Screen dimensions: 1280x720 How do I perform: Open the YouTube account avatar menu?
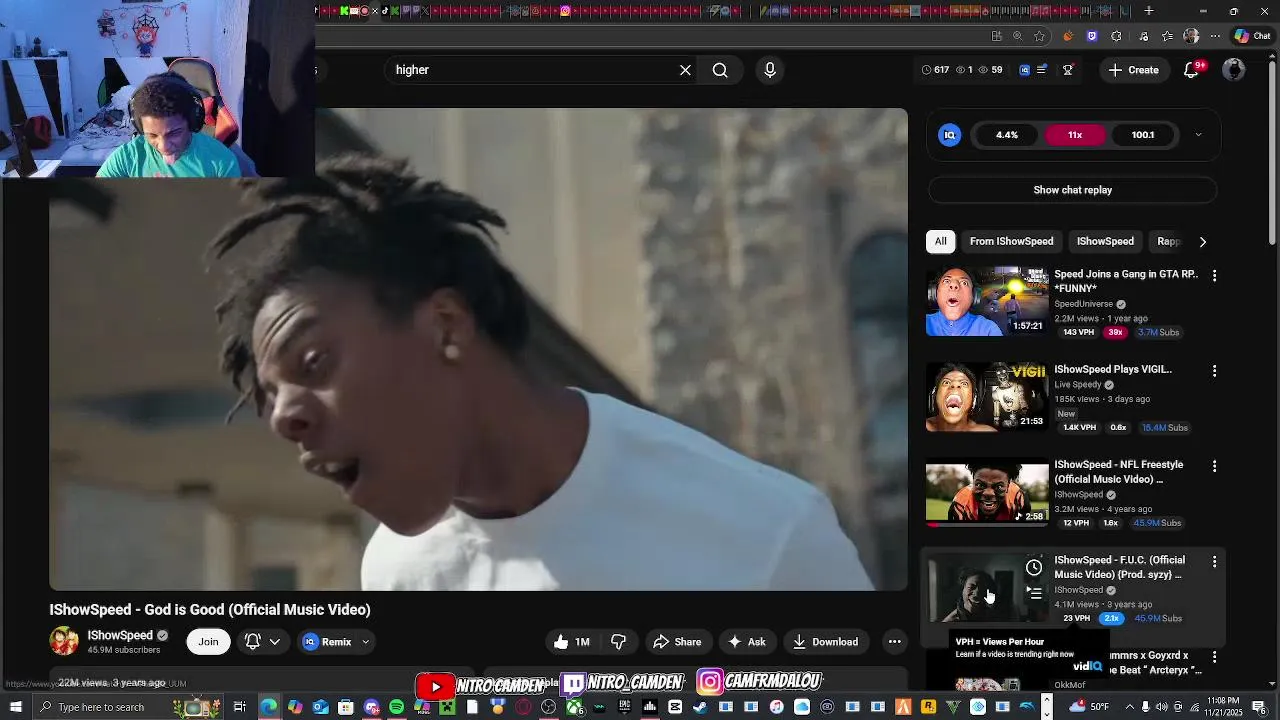point(1234,70)
